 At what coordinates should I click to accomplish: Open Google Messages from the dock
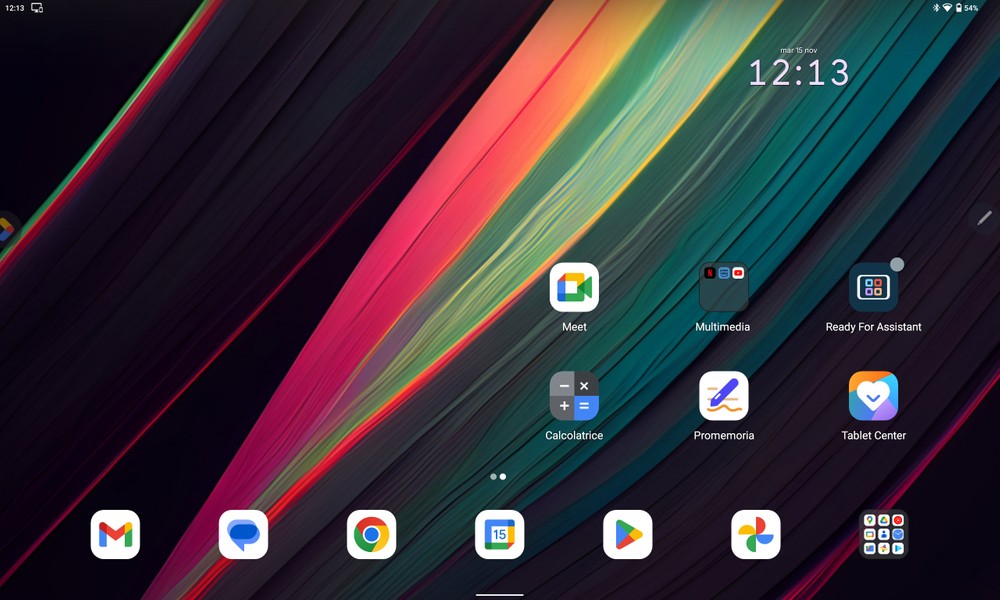point(244,534)
